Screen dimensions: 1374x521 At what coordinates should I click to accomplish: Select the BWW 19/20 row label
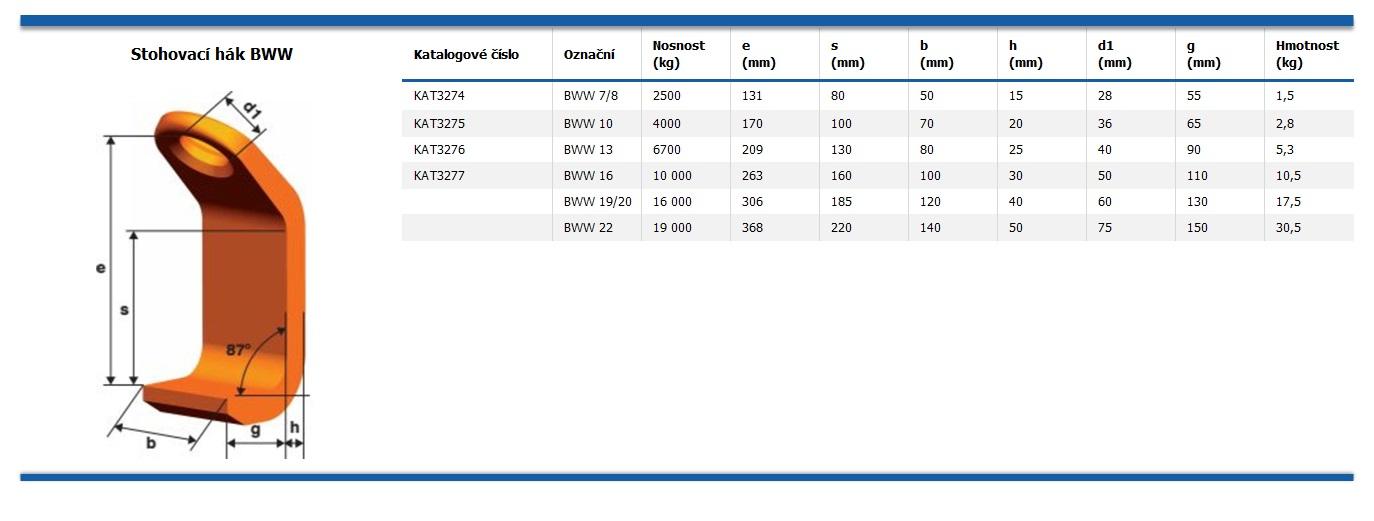pyautogui.click(x=597, y=202)
